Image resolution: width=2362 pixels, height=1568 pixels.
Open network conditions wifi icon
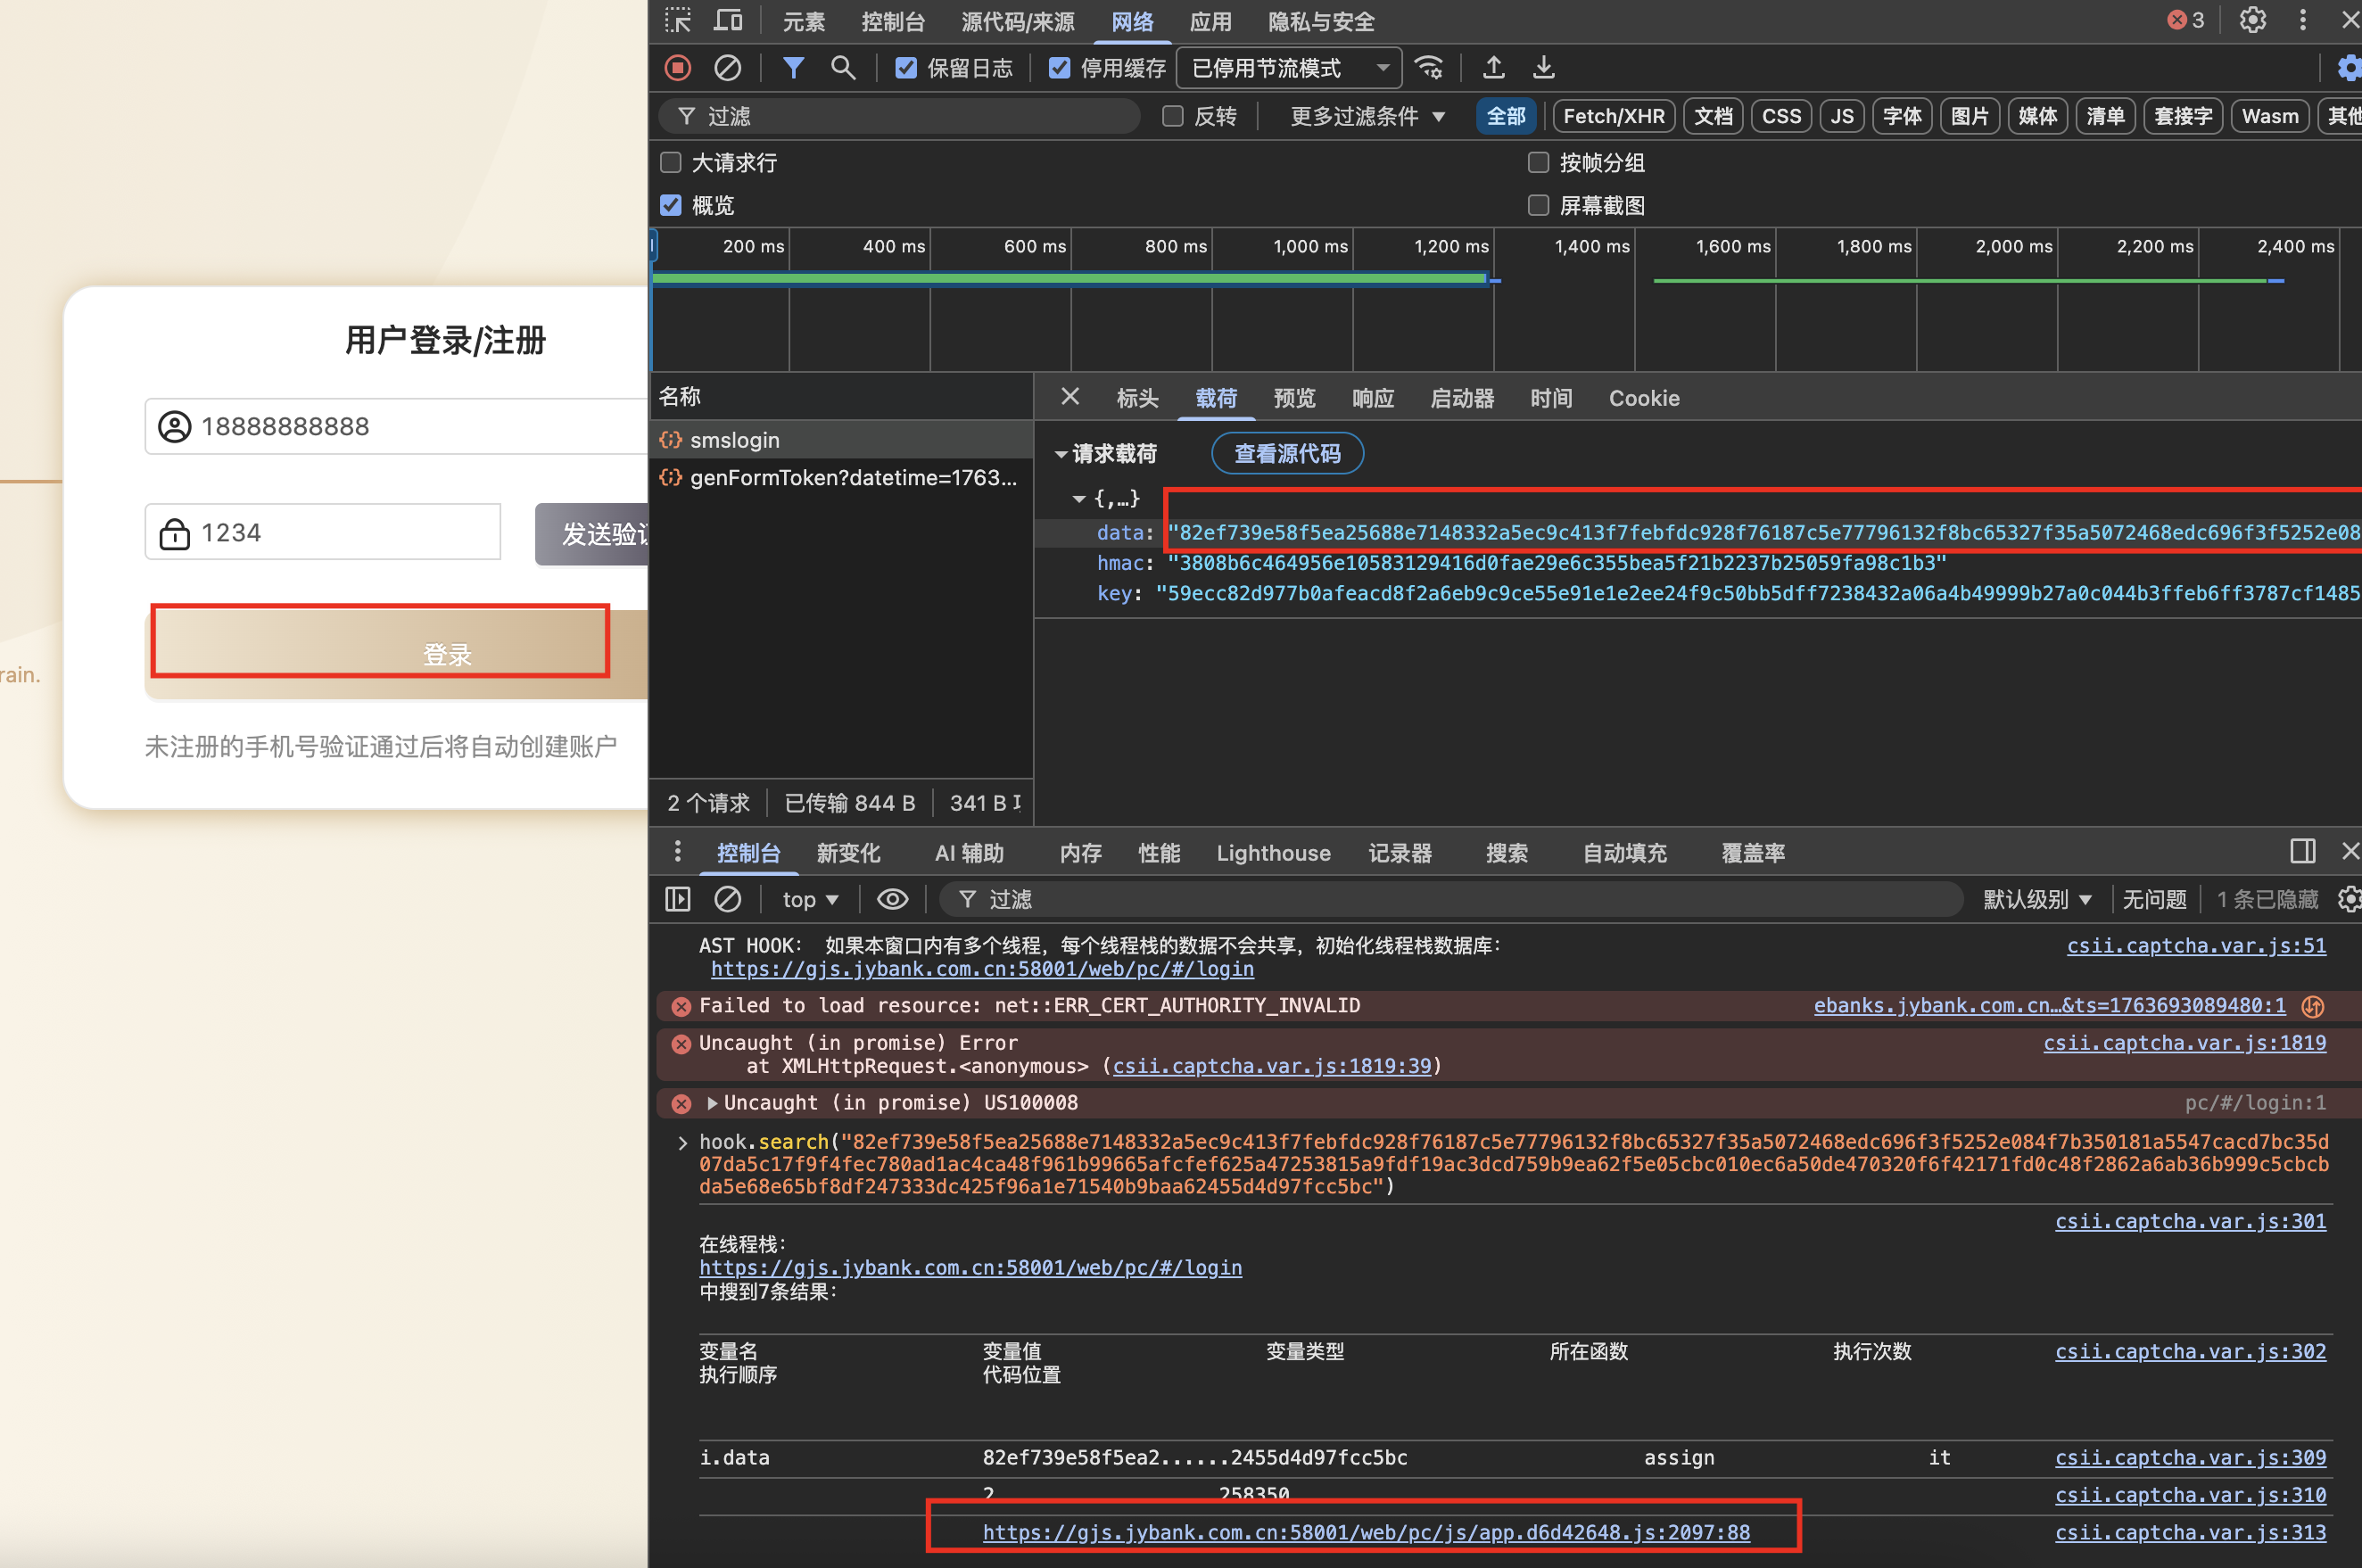[1430, 67]
